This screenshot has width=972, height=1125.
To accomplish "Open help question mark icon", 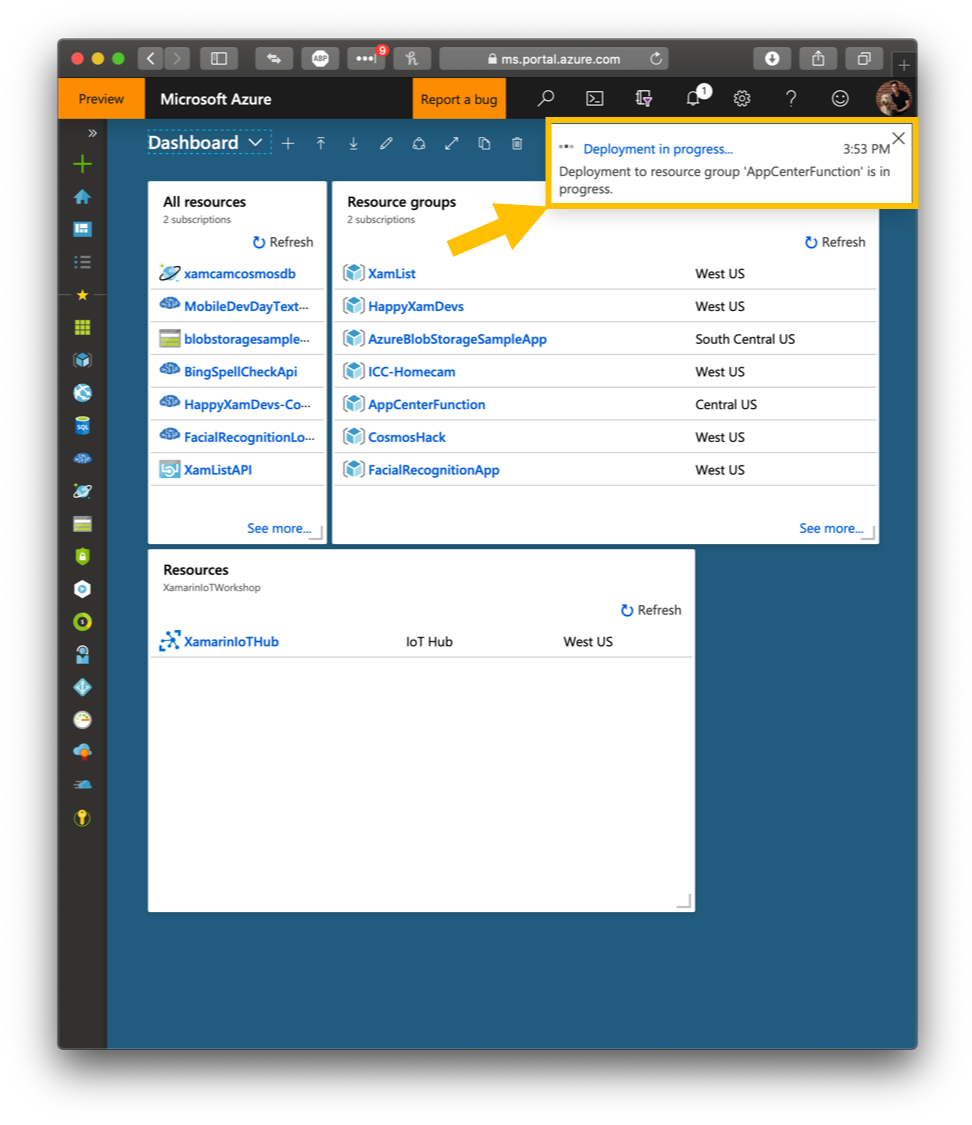I will [791, 98].
